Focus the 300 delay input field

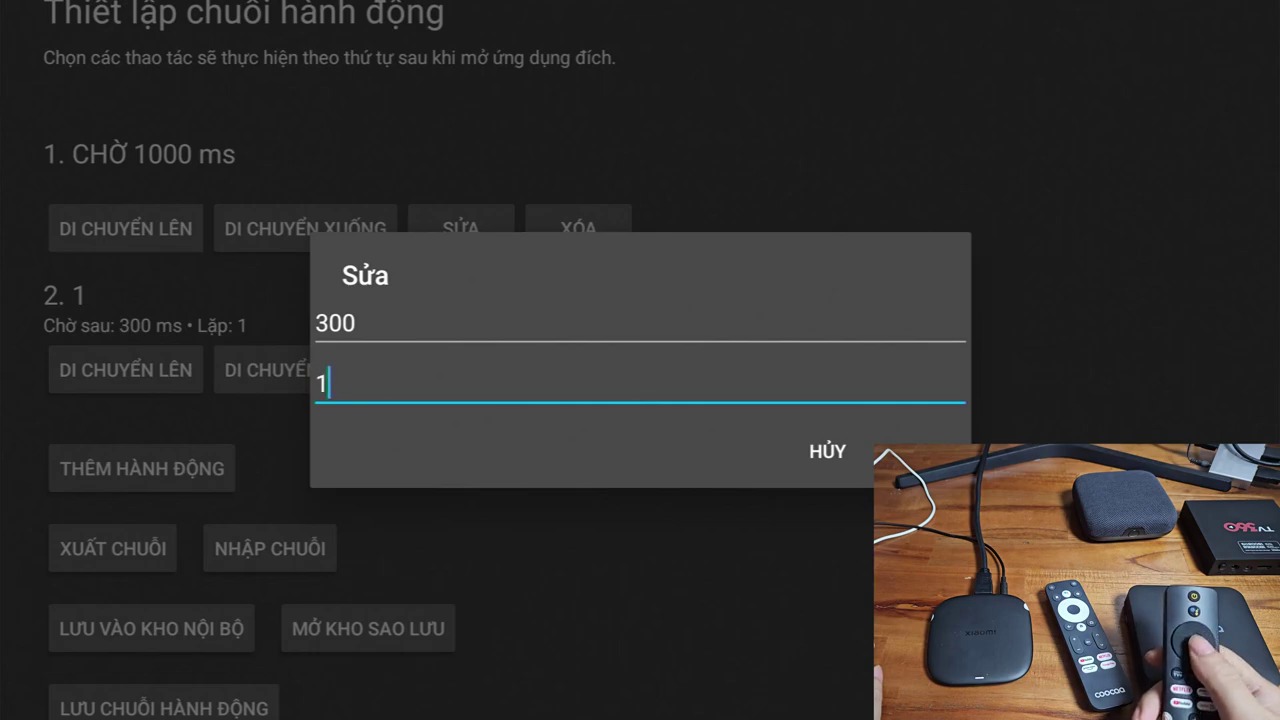click(x=640, y=323)
